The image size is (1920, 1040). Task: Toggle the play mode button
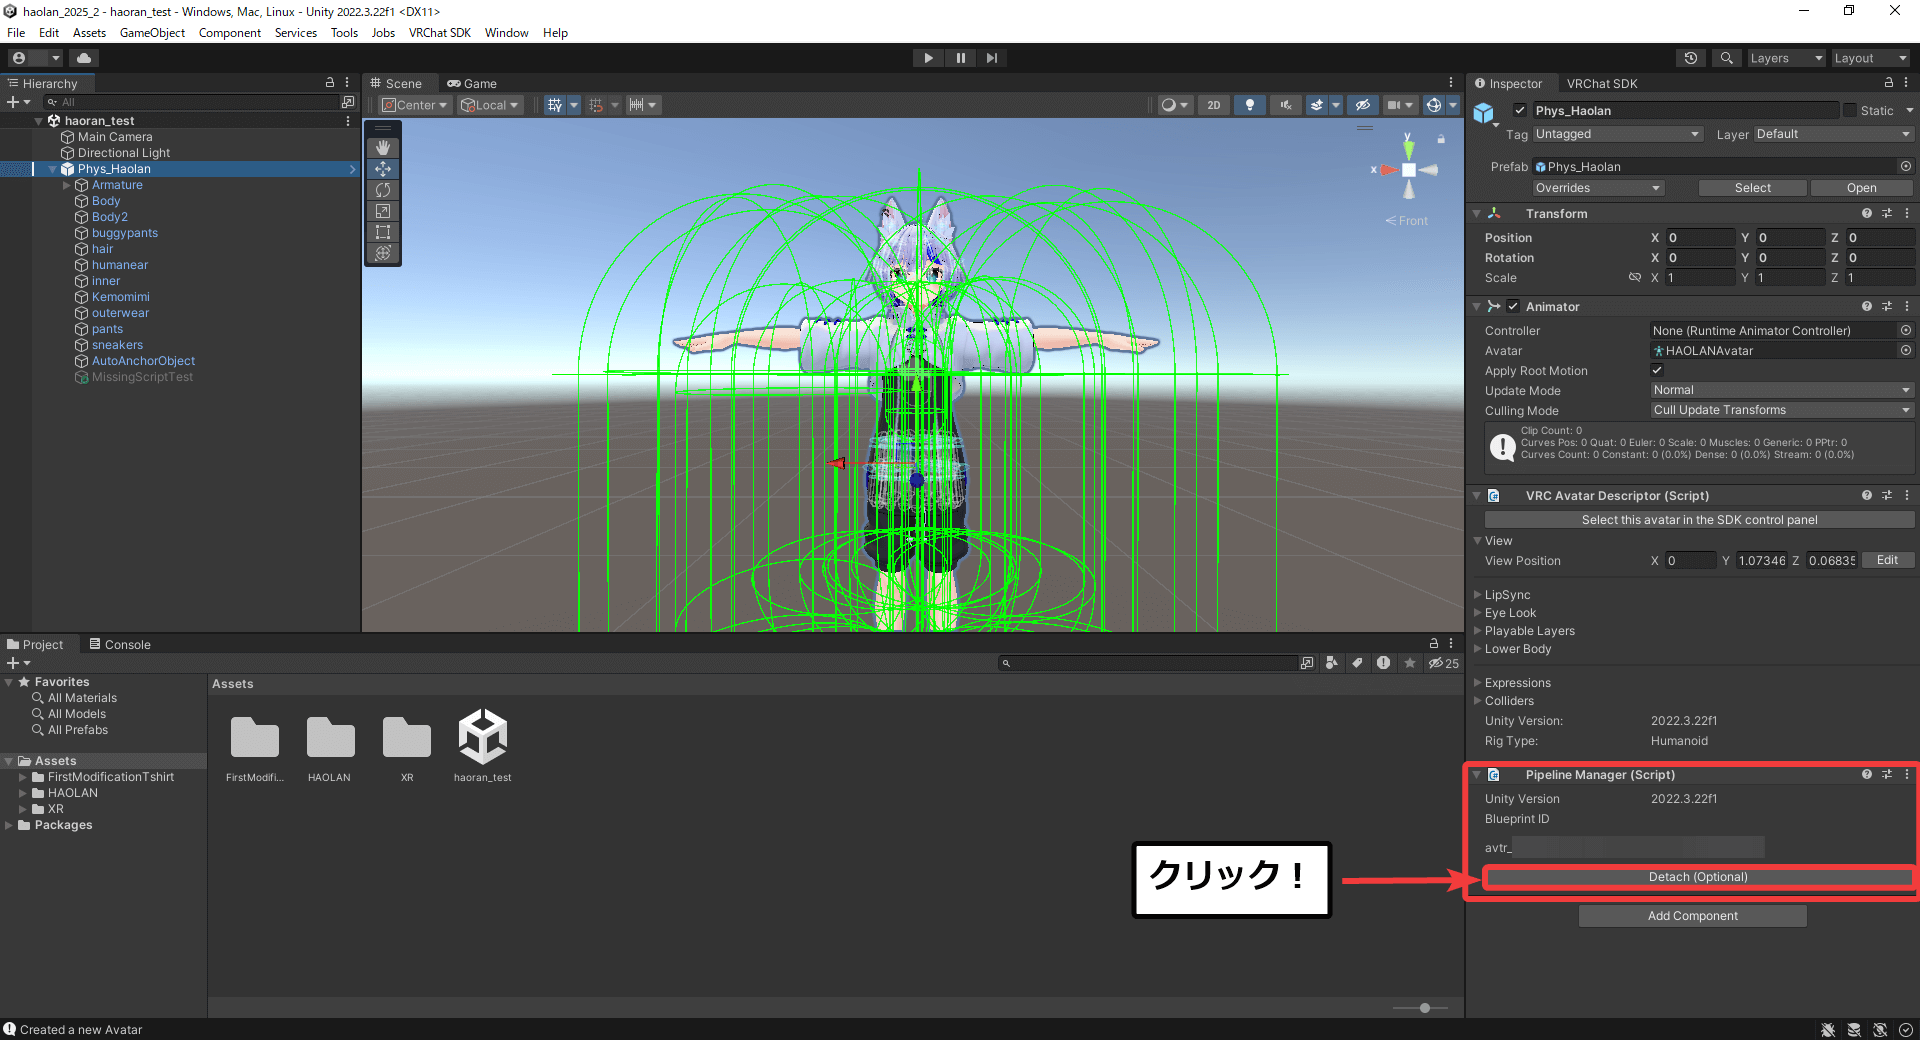[929, 58]
